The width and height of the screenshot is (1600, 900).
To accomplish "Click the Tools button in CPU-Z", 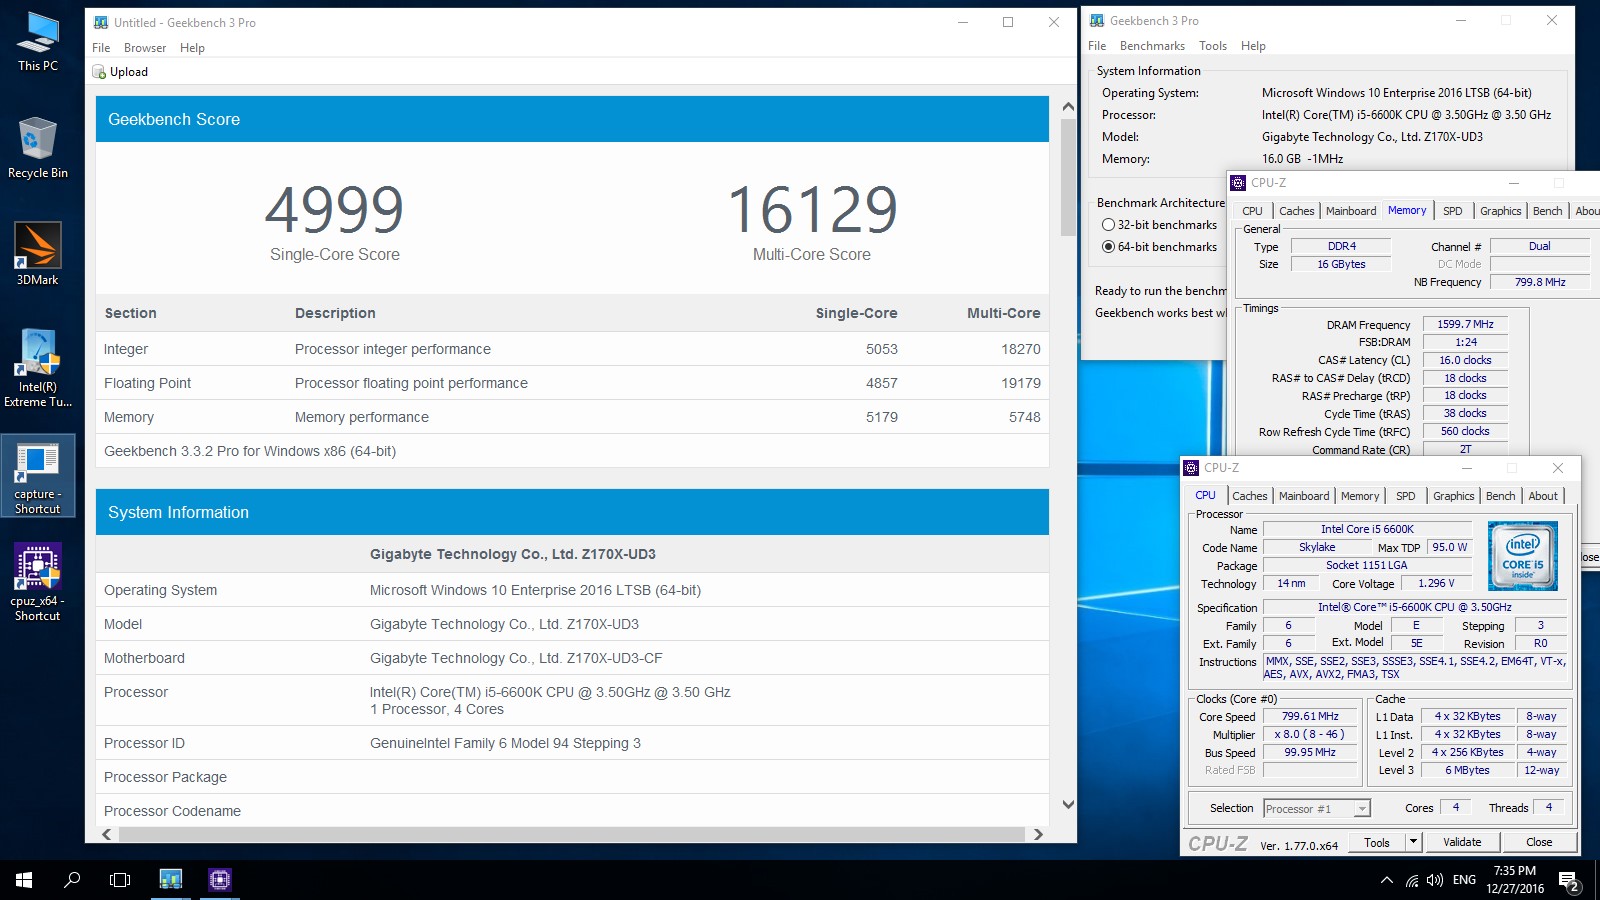I will [x=1376, y=842].
